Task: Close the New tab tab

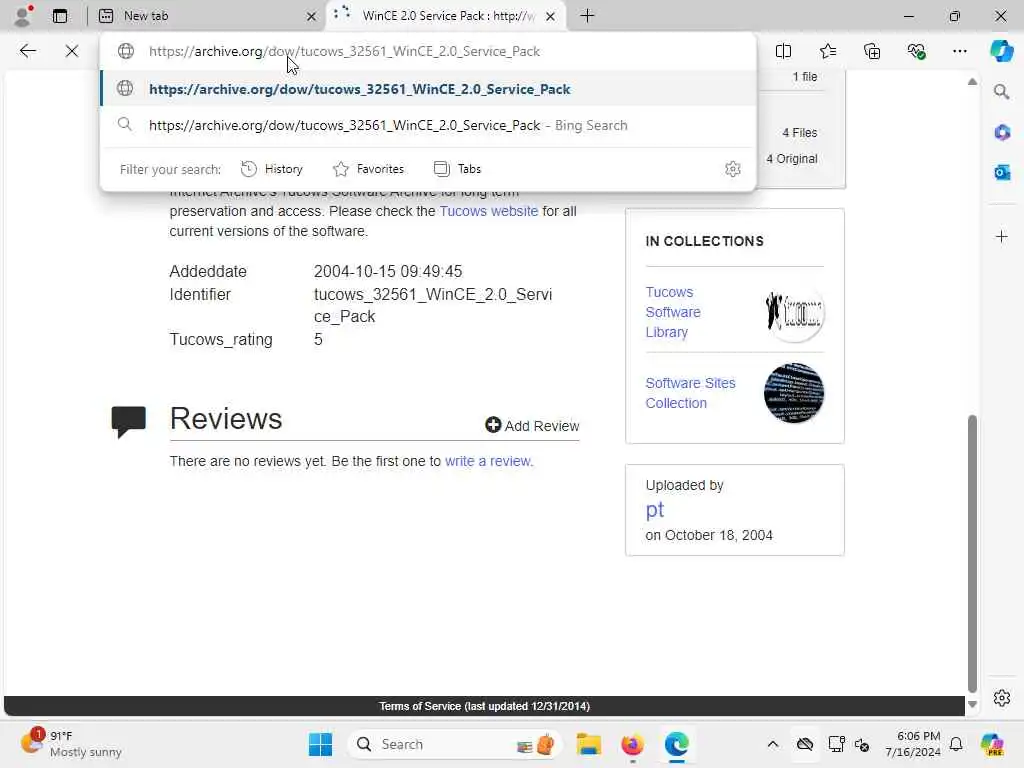Action: [x=312, y=16]
